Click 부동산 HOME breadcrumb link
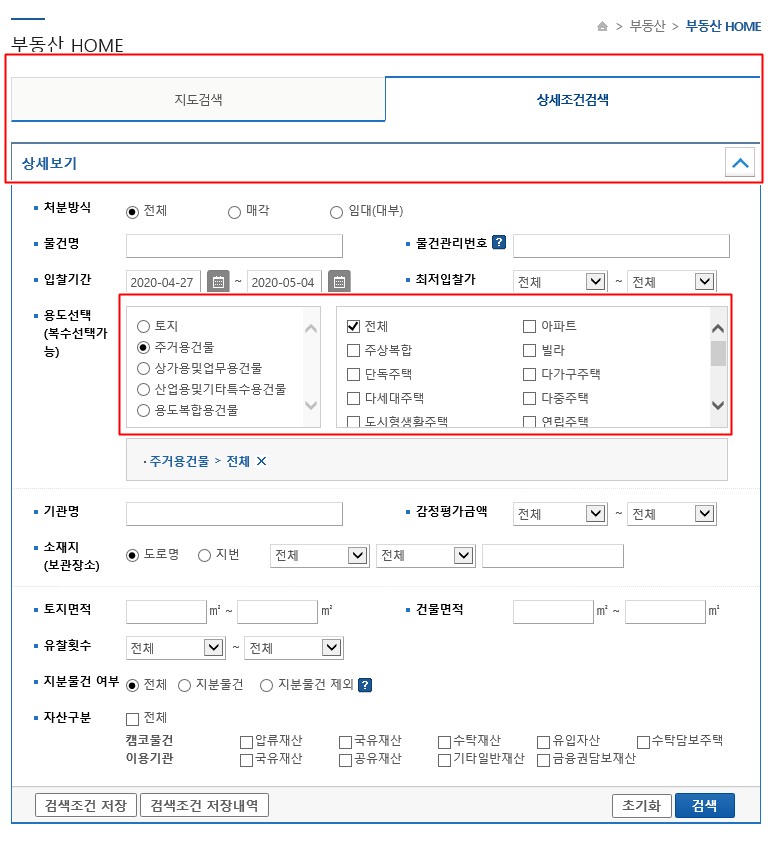775x844 pixels. [x=723, y=26]
